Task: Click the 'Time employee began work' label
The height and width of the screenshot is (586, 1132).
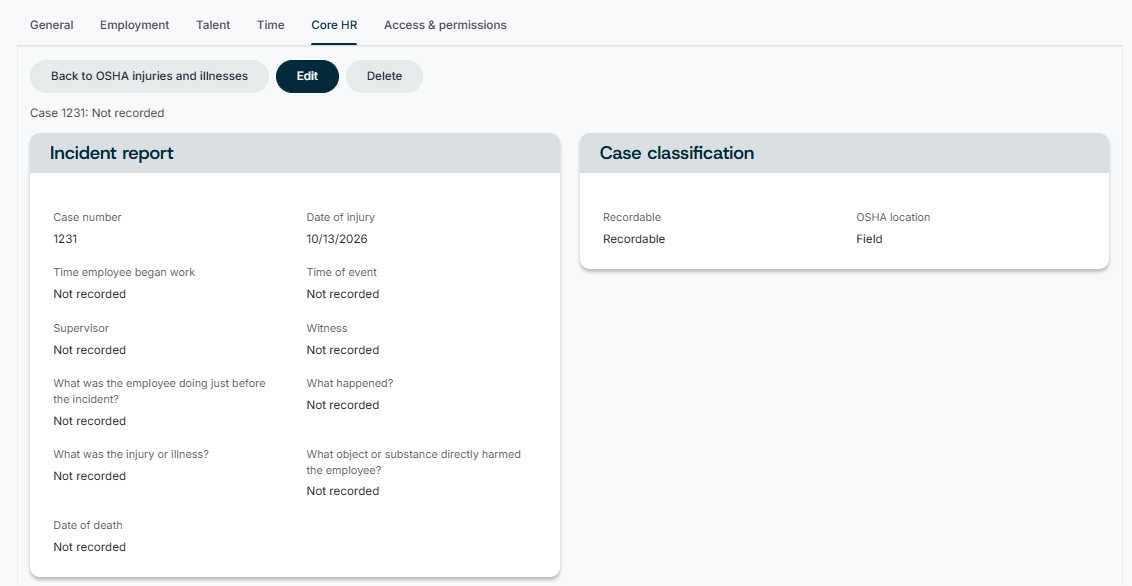Action: click(x=124, y=272)
